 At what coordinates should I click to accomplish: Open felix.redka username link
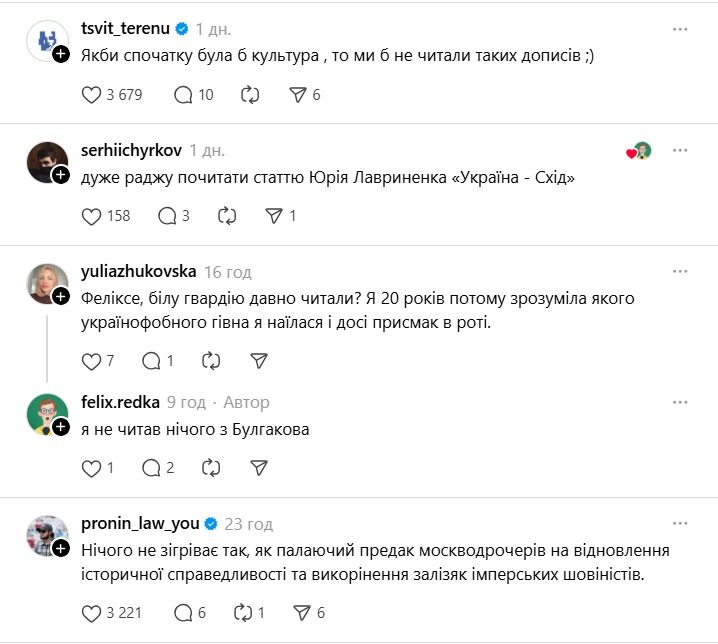point(120,402)
